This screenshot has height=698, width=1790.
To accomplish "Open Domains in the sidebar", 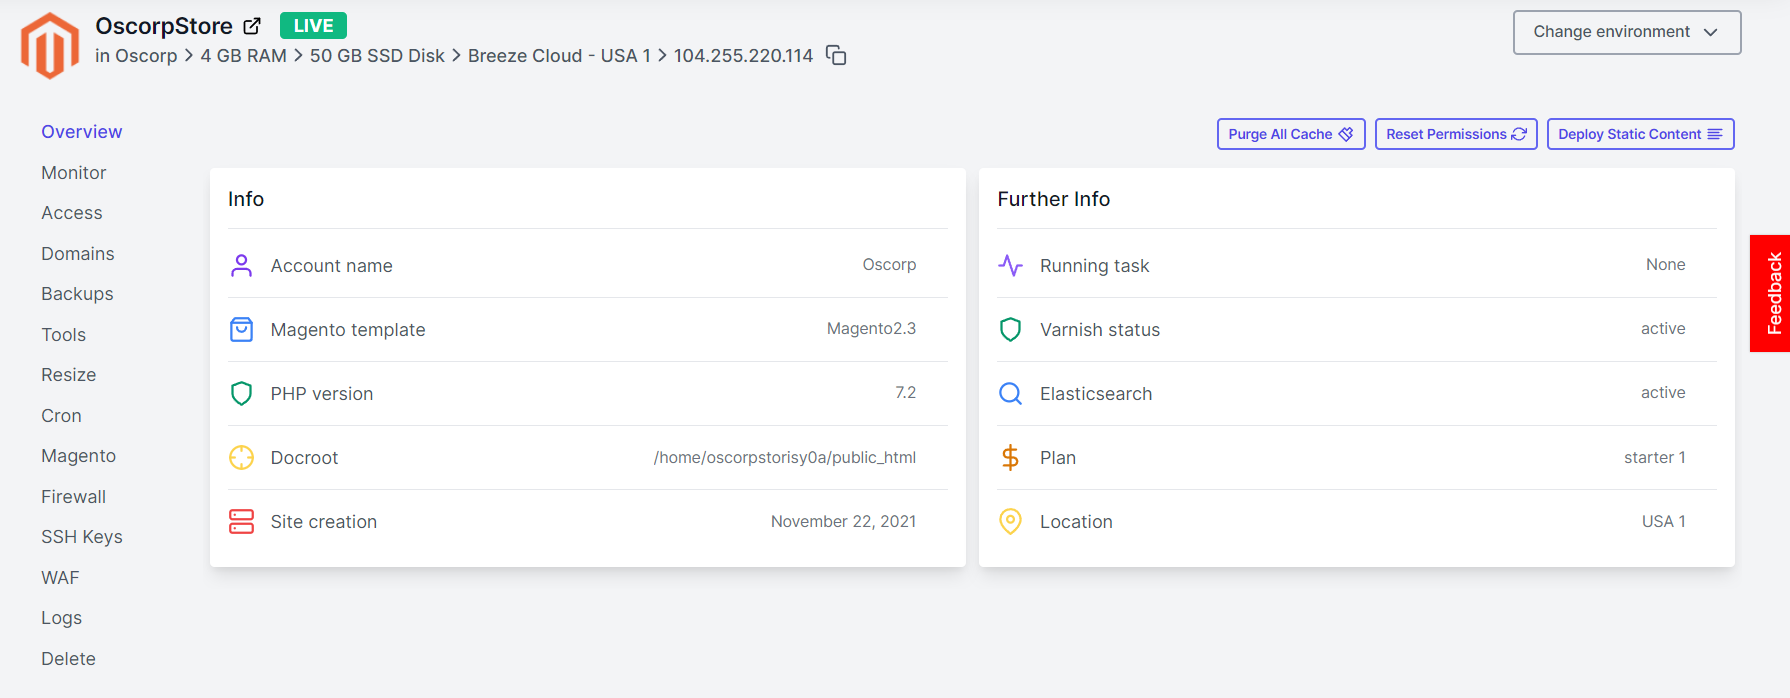I will pos(78,254).
